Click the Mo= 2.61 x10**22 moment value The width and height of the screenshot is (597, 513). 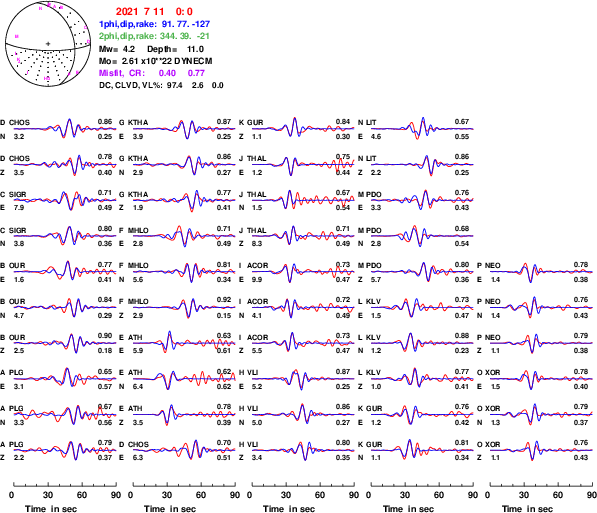pos(155,61)
